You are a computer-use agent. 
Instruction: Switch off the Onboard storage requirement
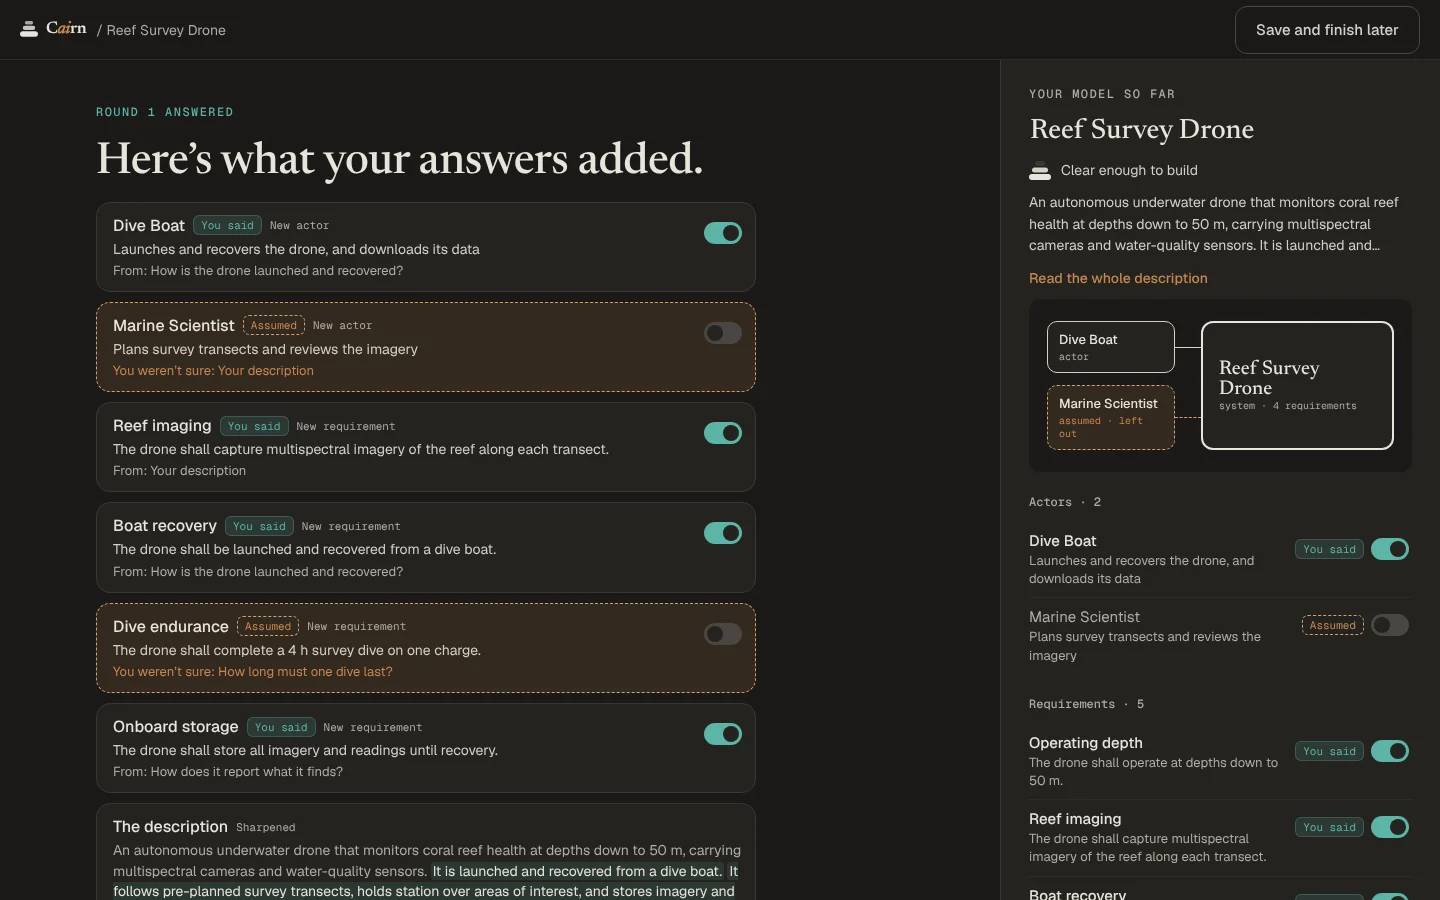pos(723,734)
